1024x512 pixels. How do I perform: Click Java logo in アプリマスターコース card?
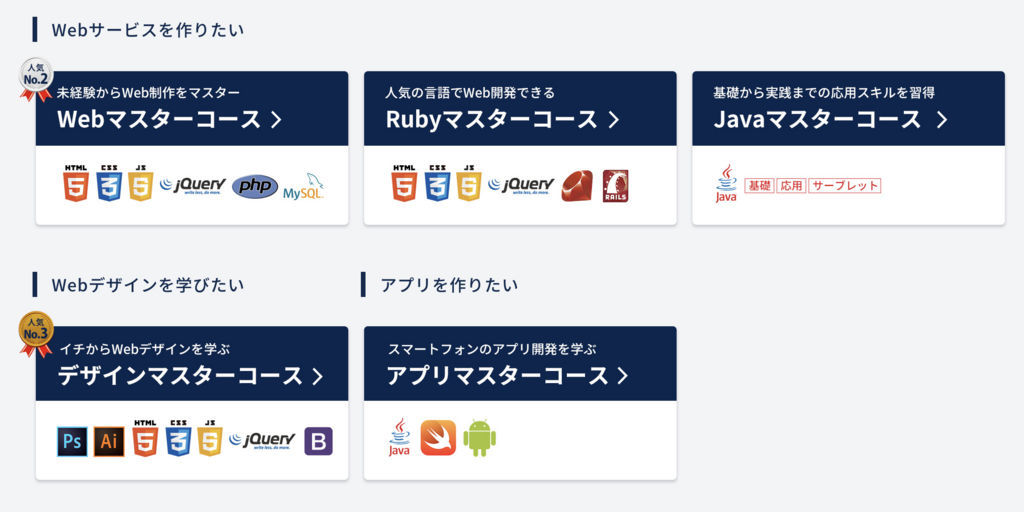[x=399, y=438]
